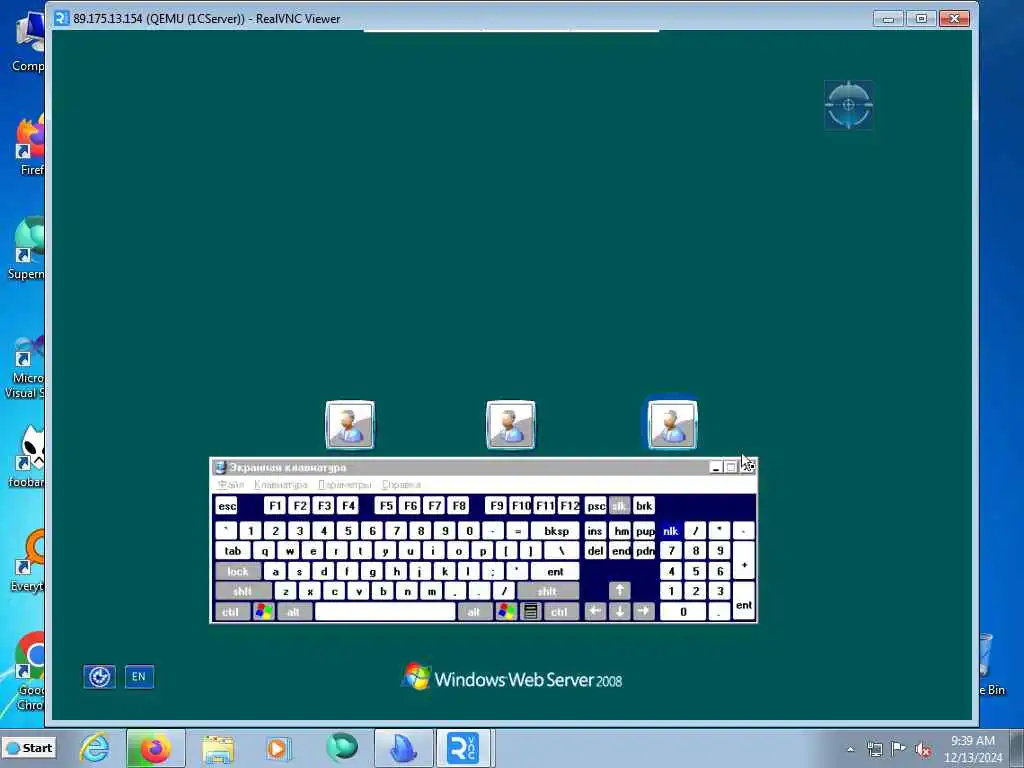Click the letter q key
The width and height of the screenshot is (1024, 768).
pyautogui.click(x=264, y=551)
